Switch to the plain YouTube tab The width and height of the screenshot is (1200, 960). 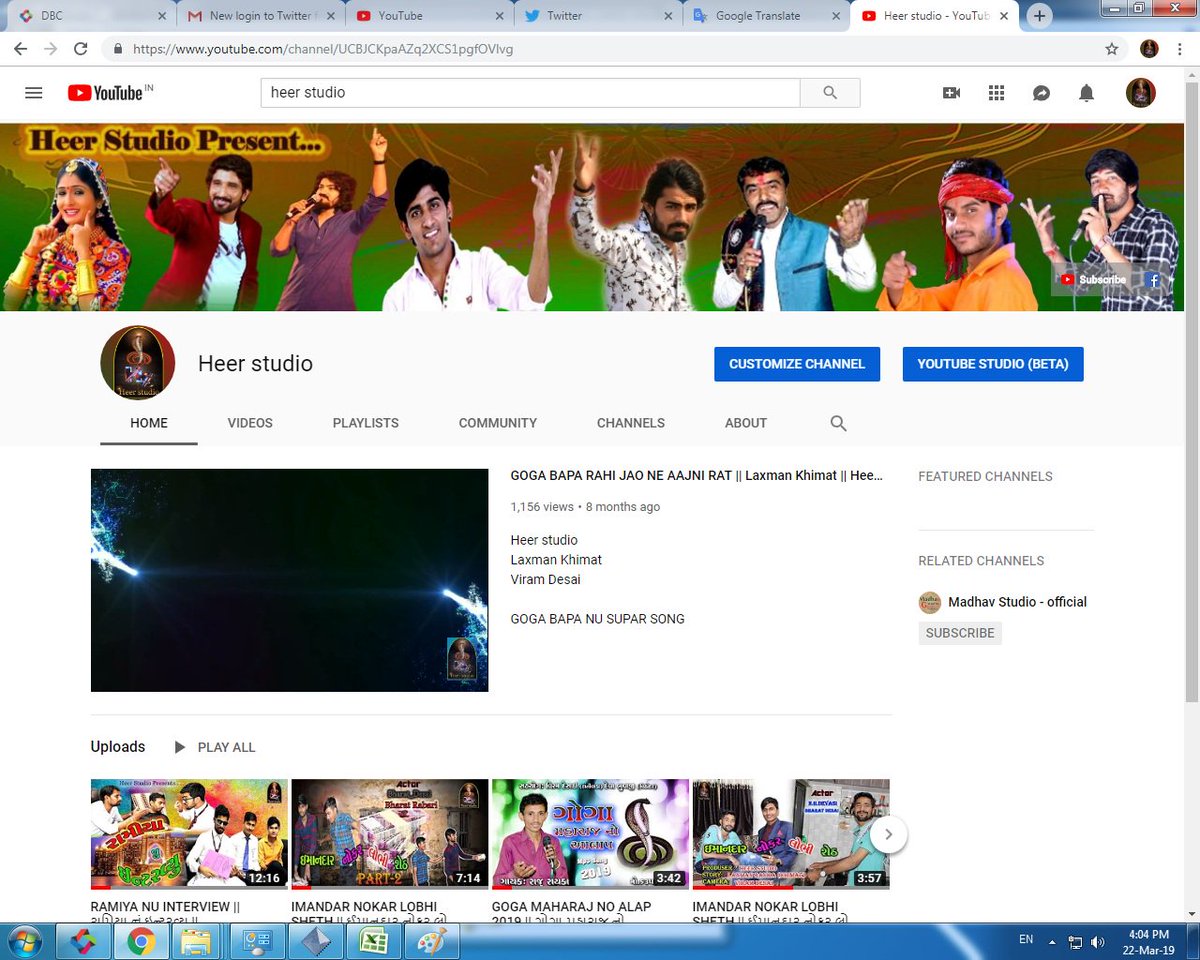[x=430, y=16]
